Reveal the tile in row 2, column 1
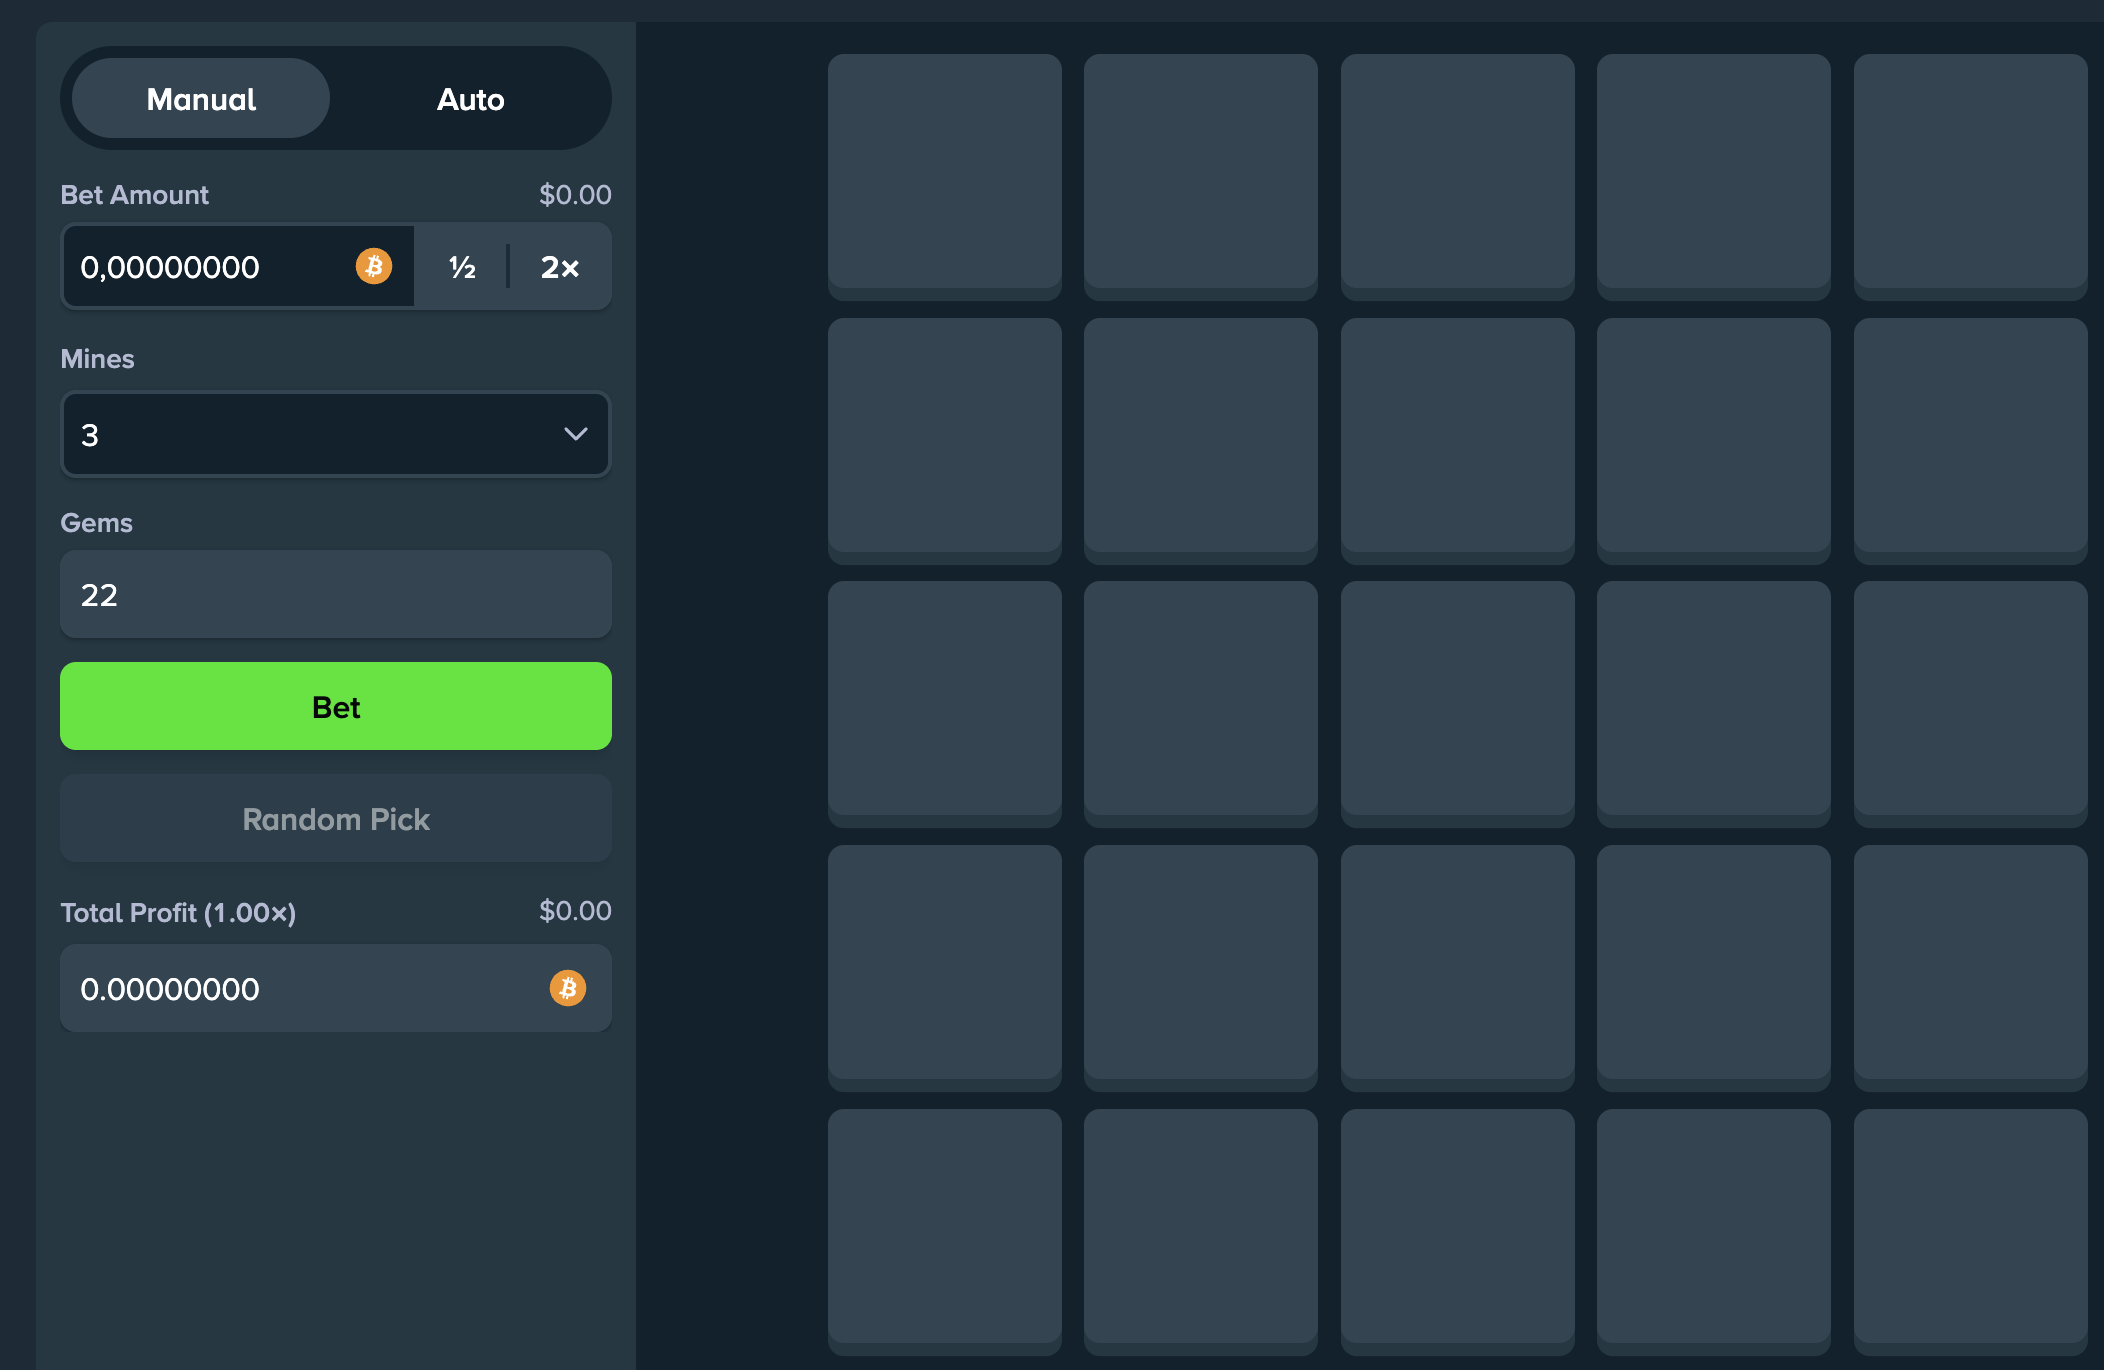Screen dimensions: 2104x1370 coord(945,440)
